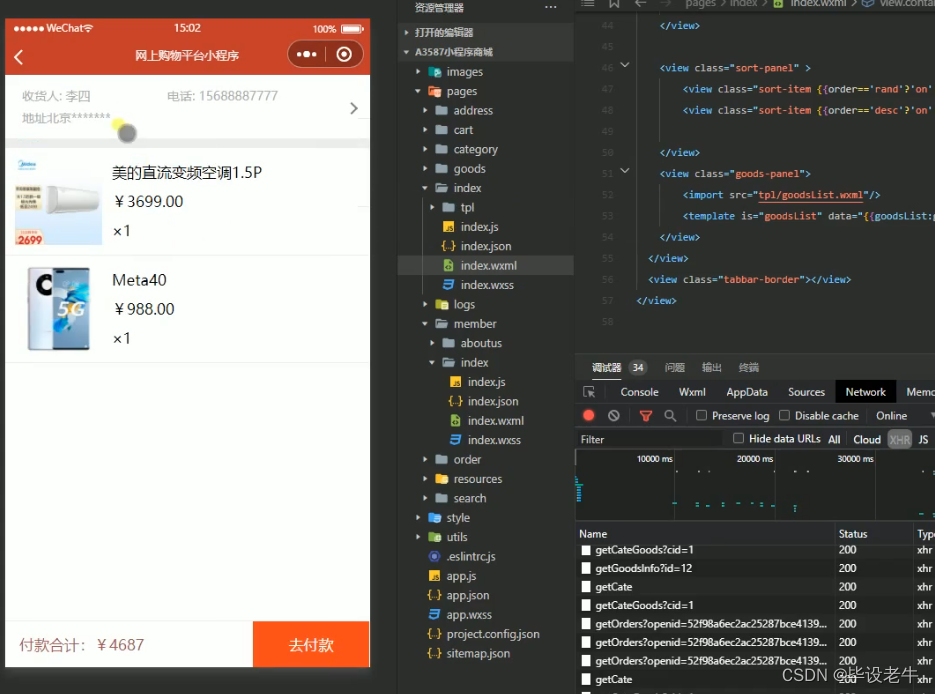Collapse the member folder
This screenshot has height=694, width=935.
tap(425, 324)
